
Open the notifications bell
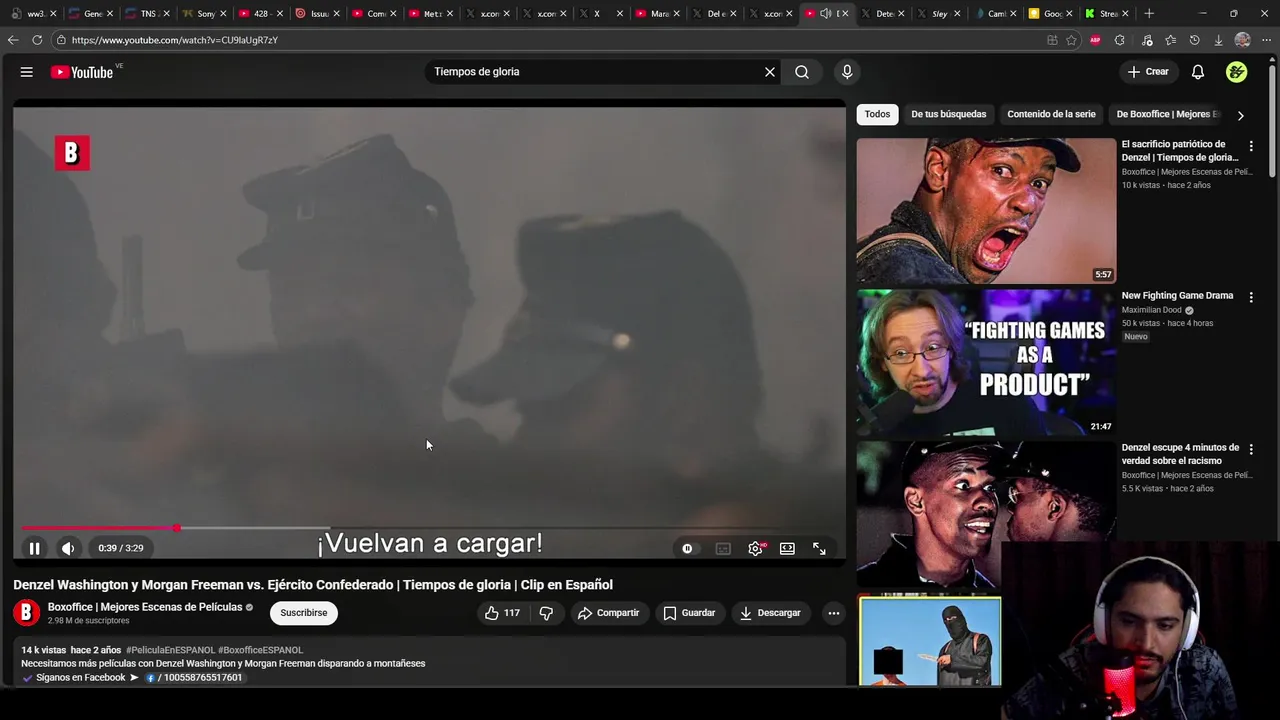(1198, 72)
